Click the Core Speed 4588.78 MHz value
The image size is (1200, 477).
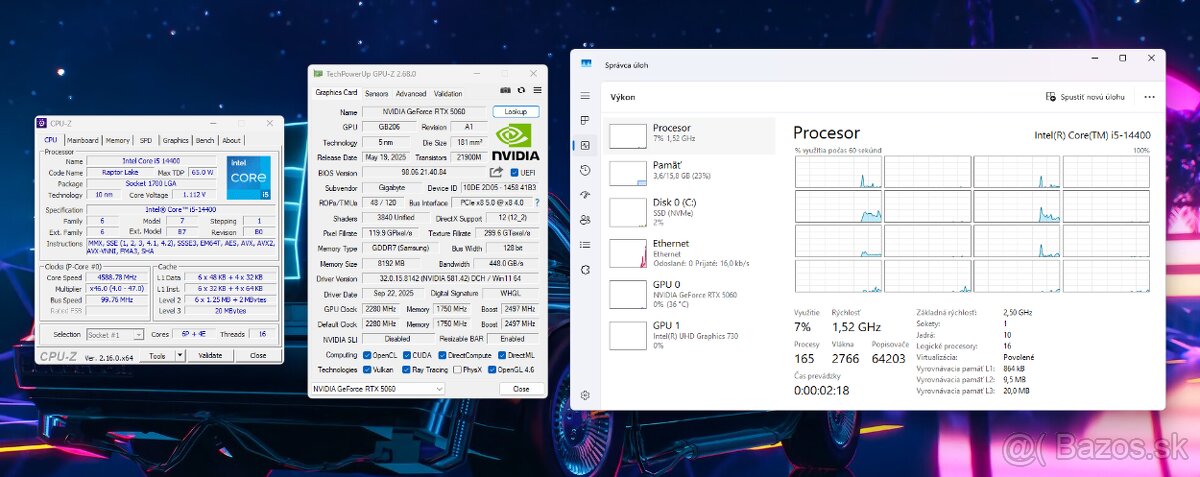pos(119,277)
